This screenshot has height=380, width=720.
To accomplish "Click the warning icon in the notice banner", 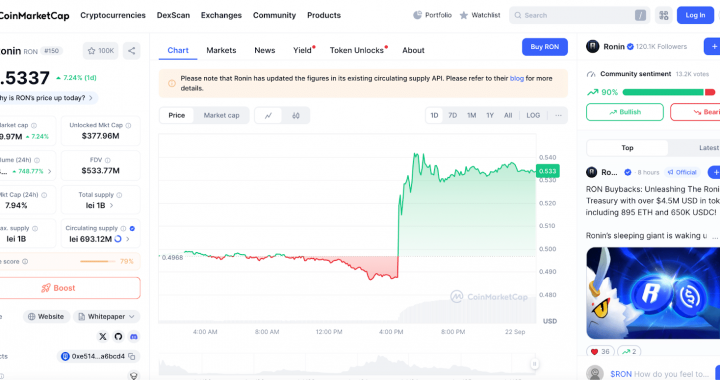I will pyautogui.click(x=172, y=83).
